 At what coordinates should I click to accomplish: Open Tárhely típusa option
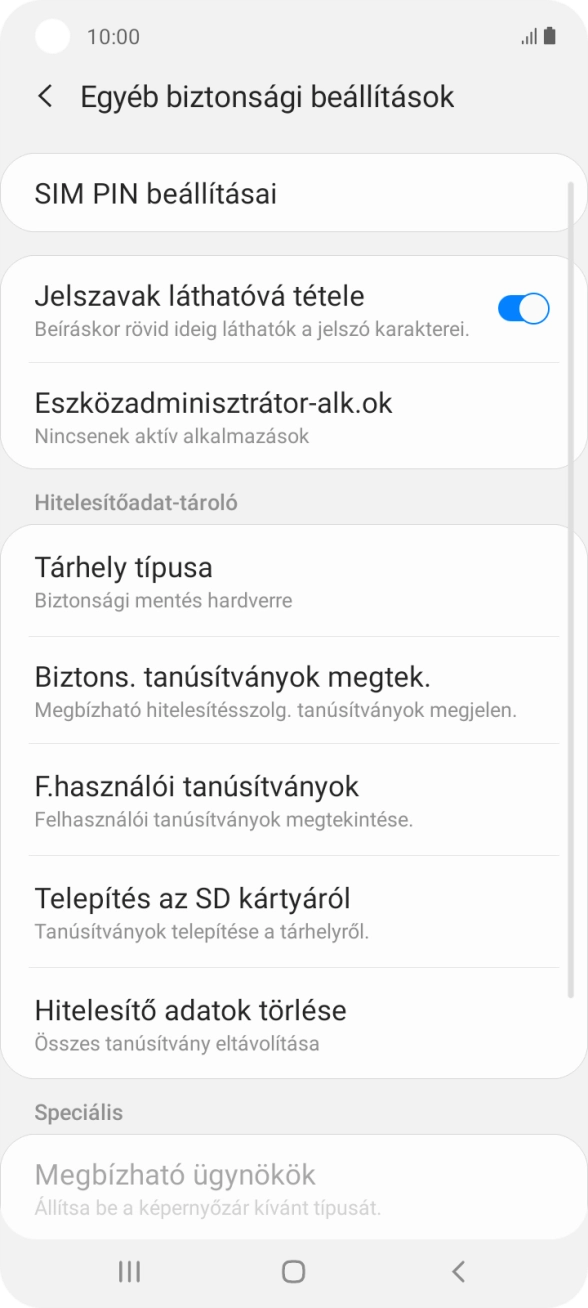pos(294,580)
